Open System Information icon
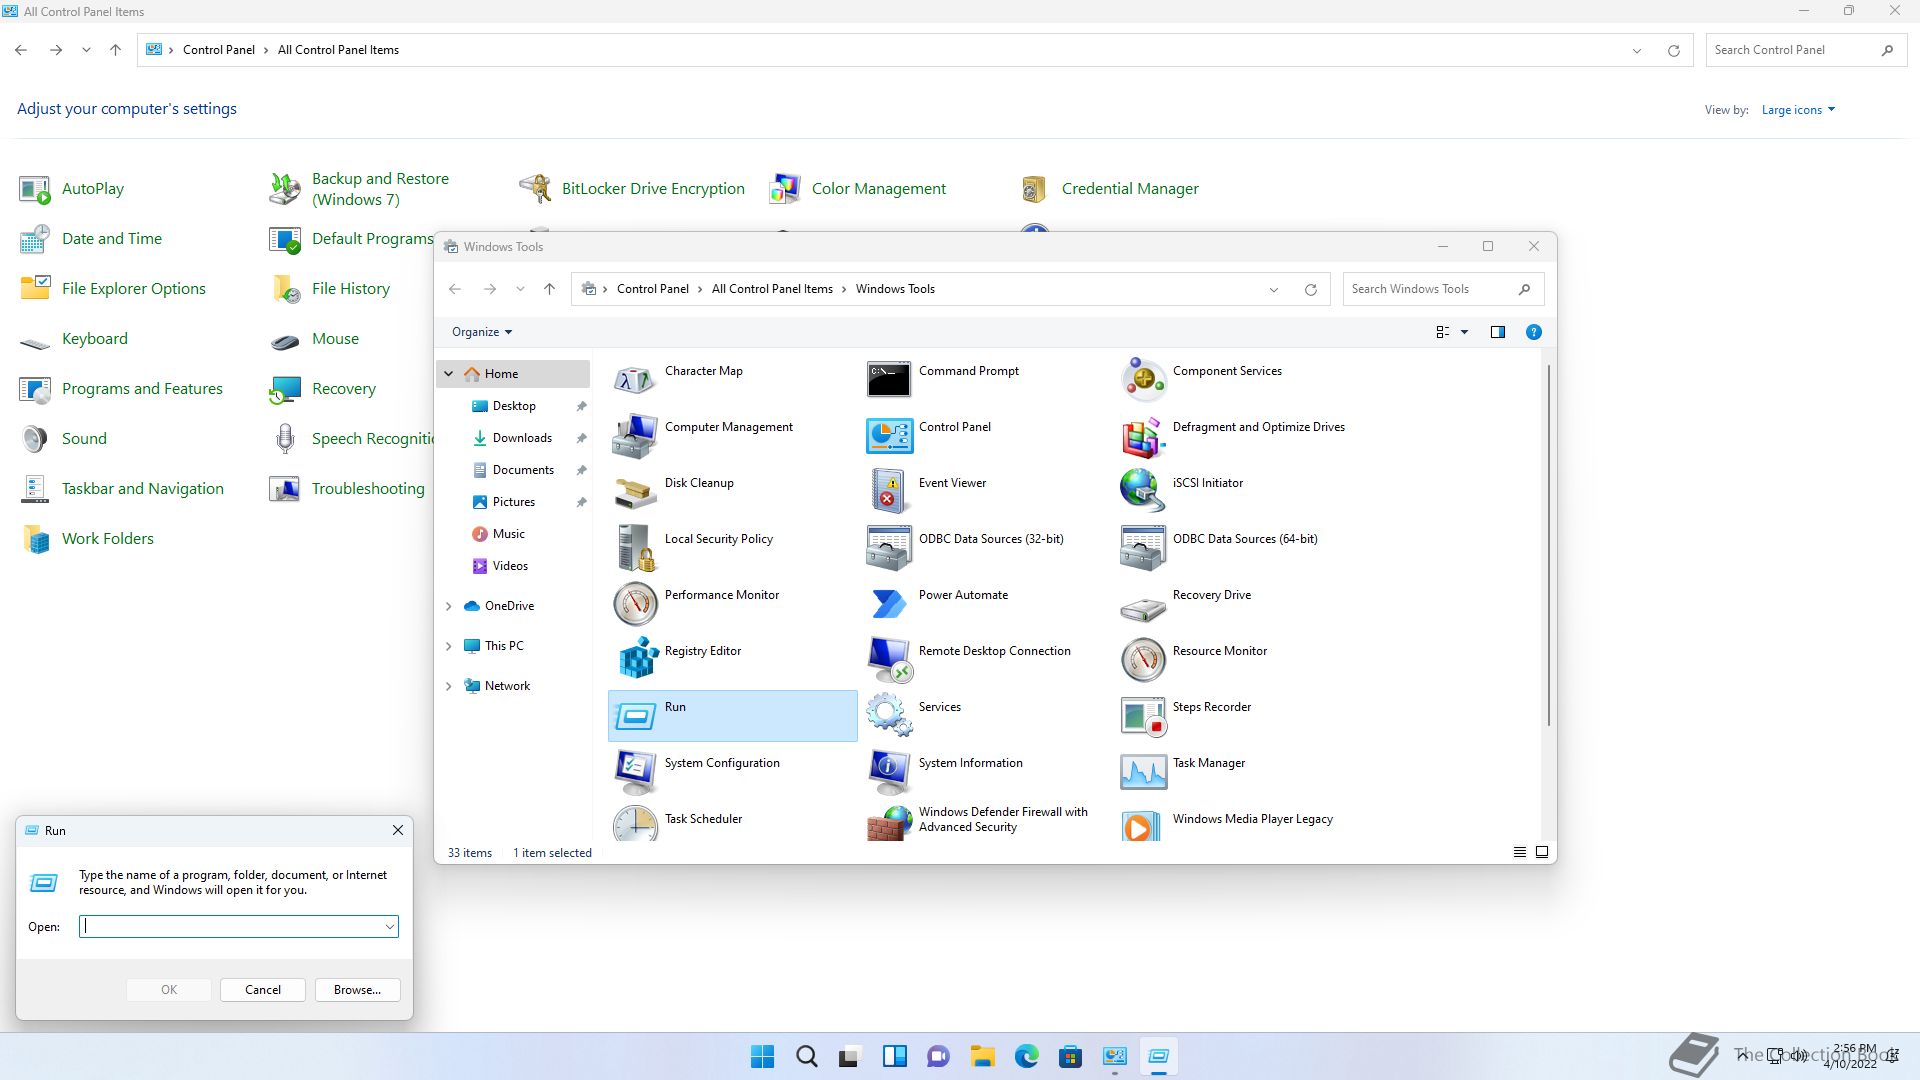The image size is (1920, 1080). pyautogui.click(x=889, y=772)
